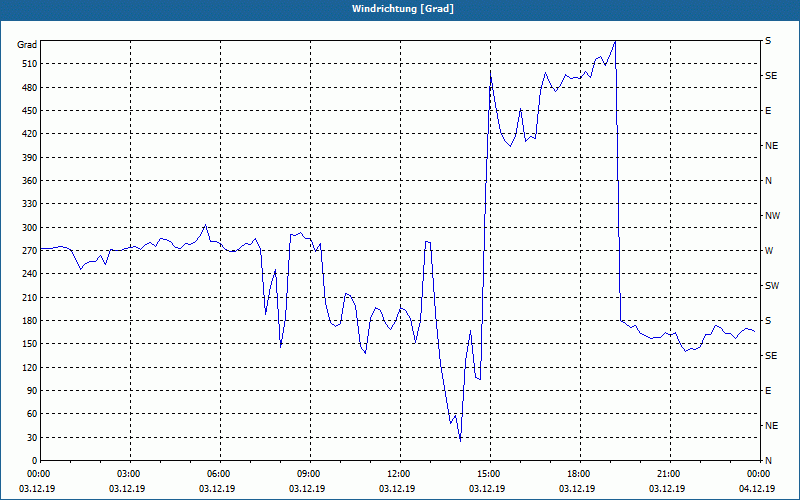This screenshot has width=800, height=500.
Task: Select the 03.12.19 date under 12:00
Action: tap(397, 489)
